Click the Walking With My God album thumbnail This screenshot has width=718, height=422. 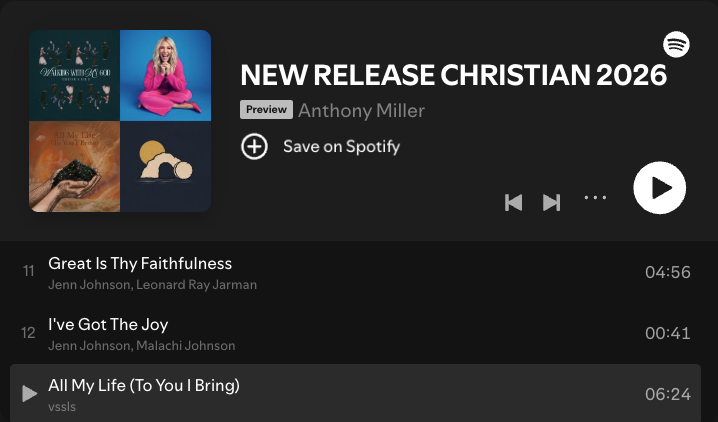[74, 76]
